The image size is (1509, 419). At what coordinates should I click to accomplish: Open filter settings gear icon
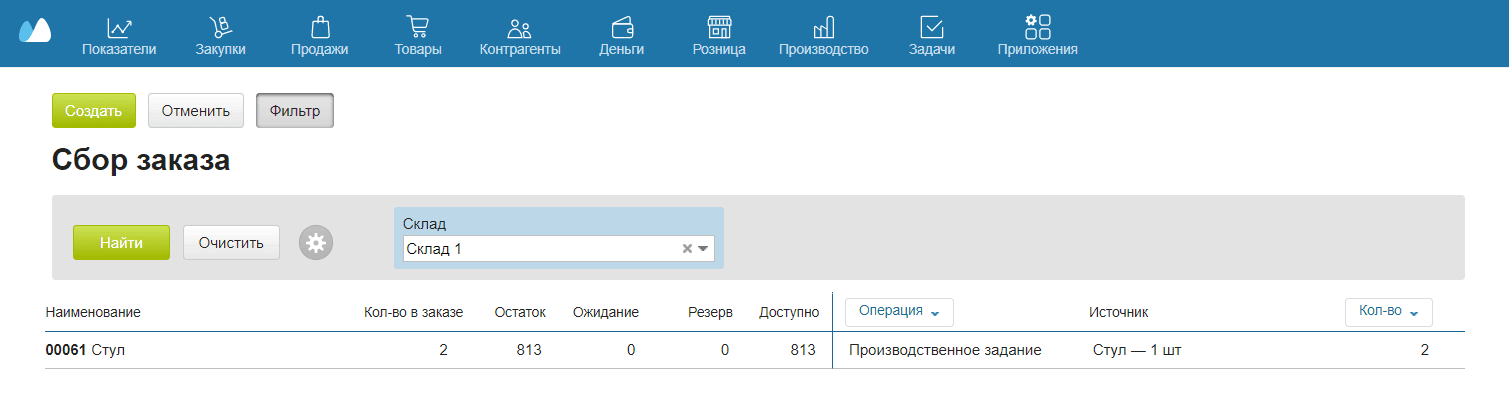316,242
